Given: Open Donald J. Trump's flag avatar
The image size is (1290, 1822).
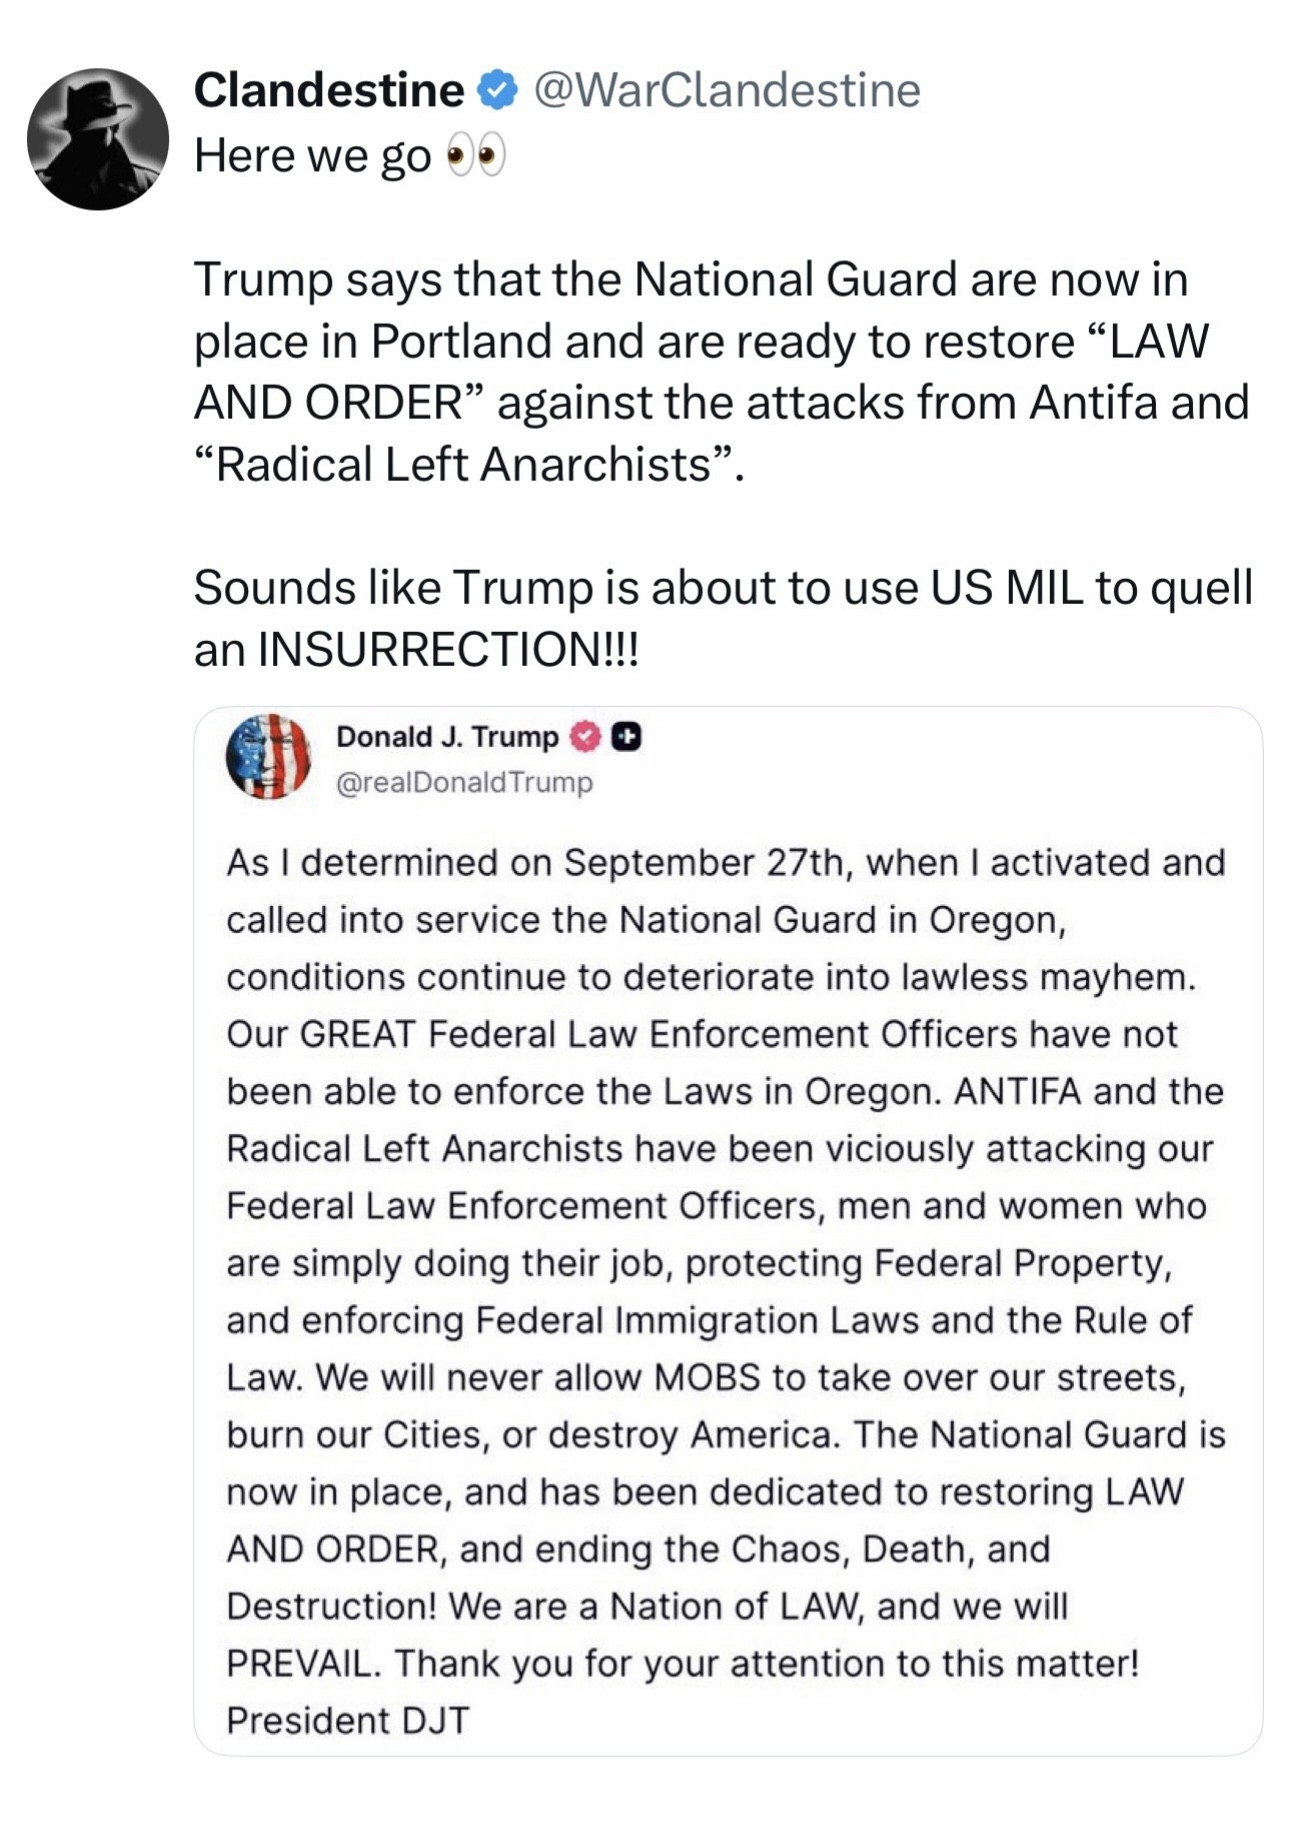Looking at the screenshot, I should coord(268,757).
